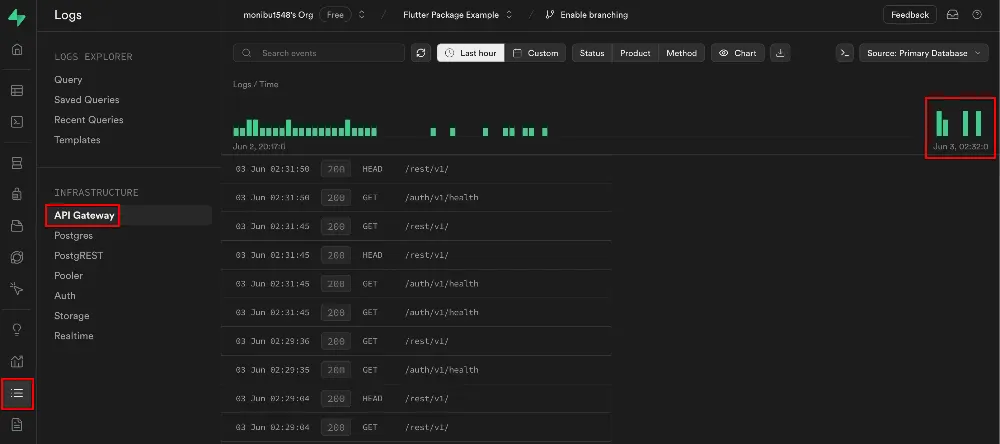Open the 02:31:50 HEAD /rest/v1/ log row

click(416, 169)
